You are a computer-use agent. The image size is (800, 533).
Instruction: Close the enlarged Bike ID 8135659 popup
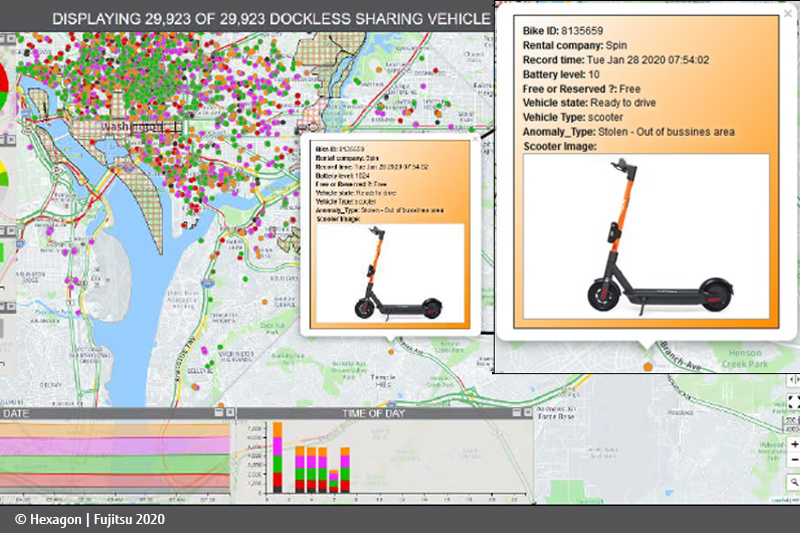788,14
